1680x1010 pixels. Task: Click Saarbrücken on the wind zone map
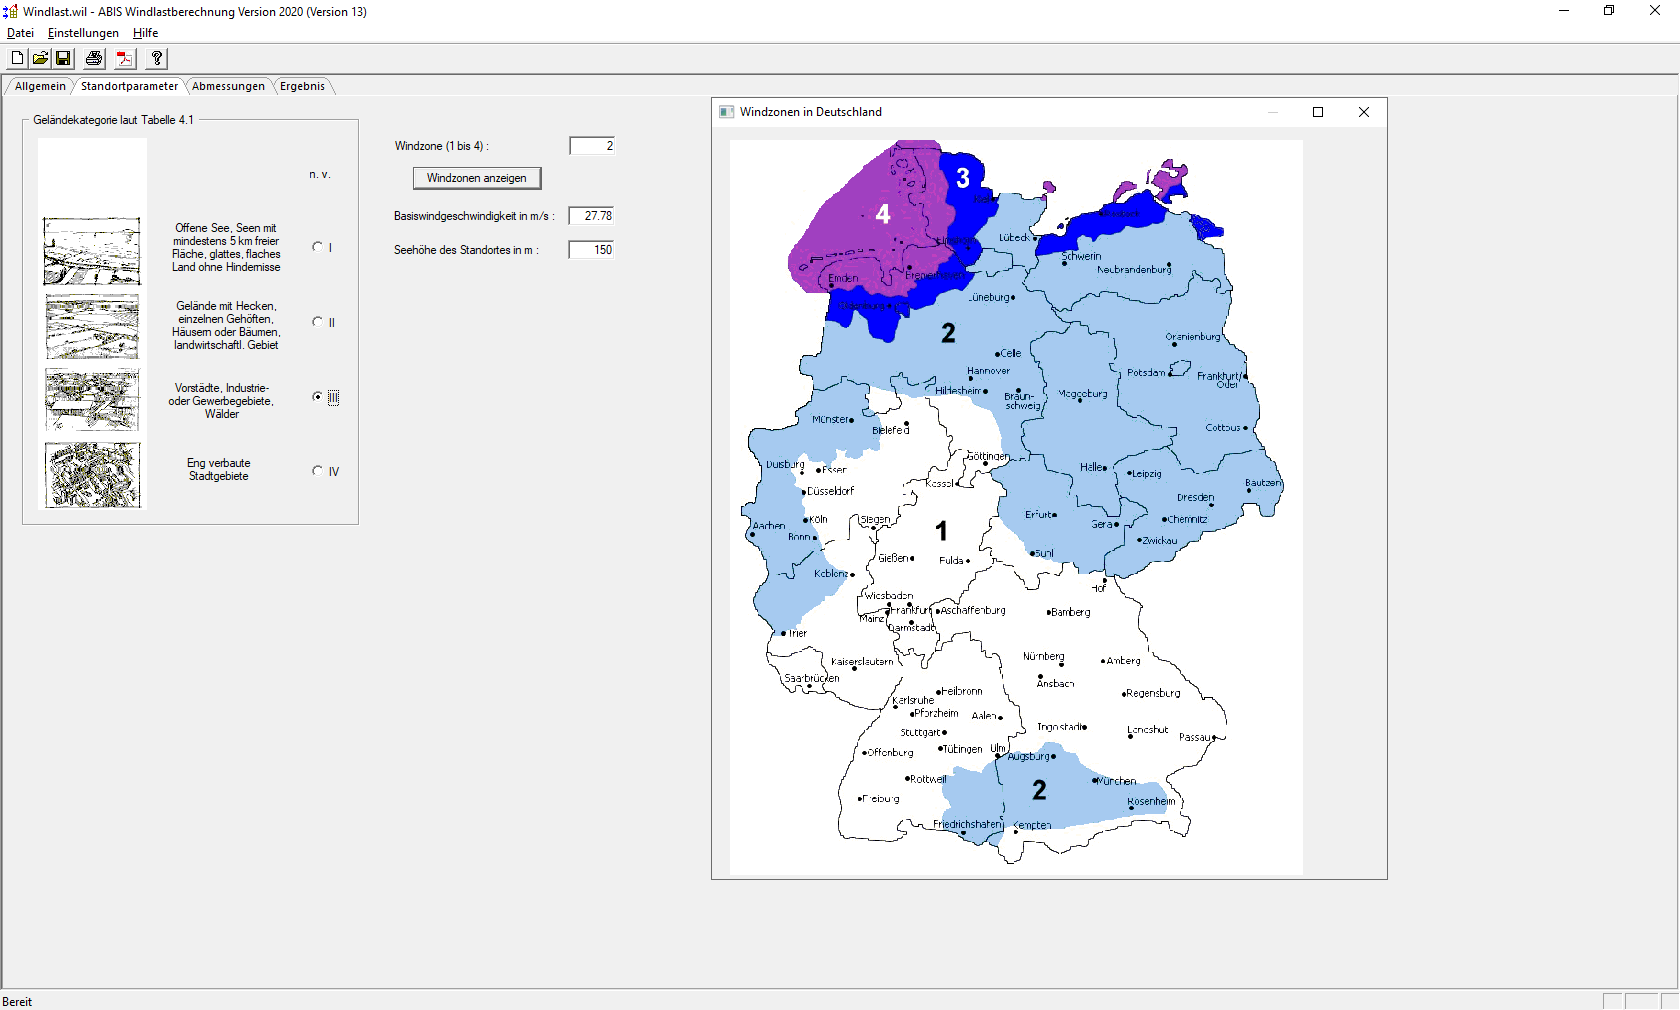coord(812,678)
